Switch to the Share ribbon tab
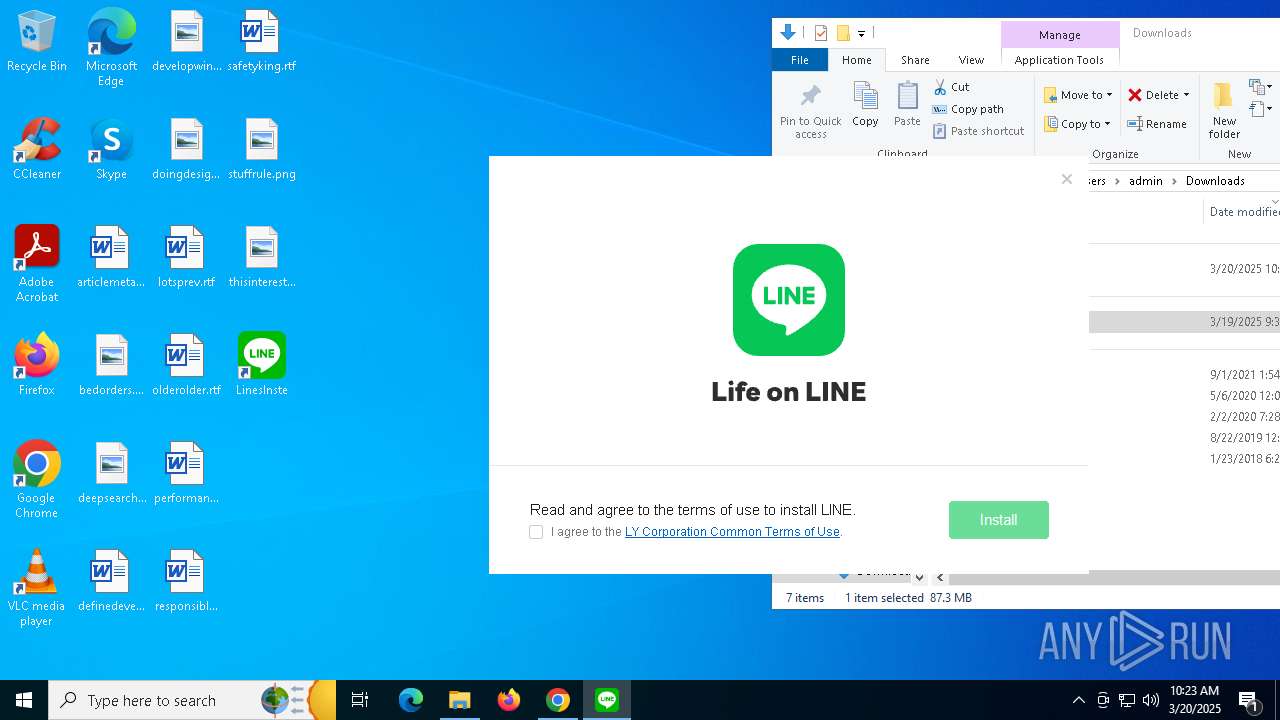 coord(915,60)
